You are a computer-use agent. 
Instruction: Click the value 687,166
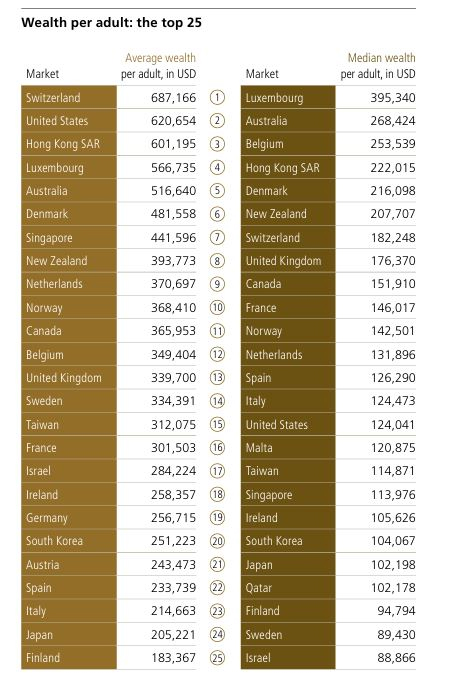[x=173, y=98]
